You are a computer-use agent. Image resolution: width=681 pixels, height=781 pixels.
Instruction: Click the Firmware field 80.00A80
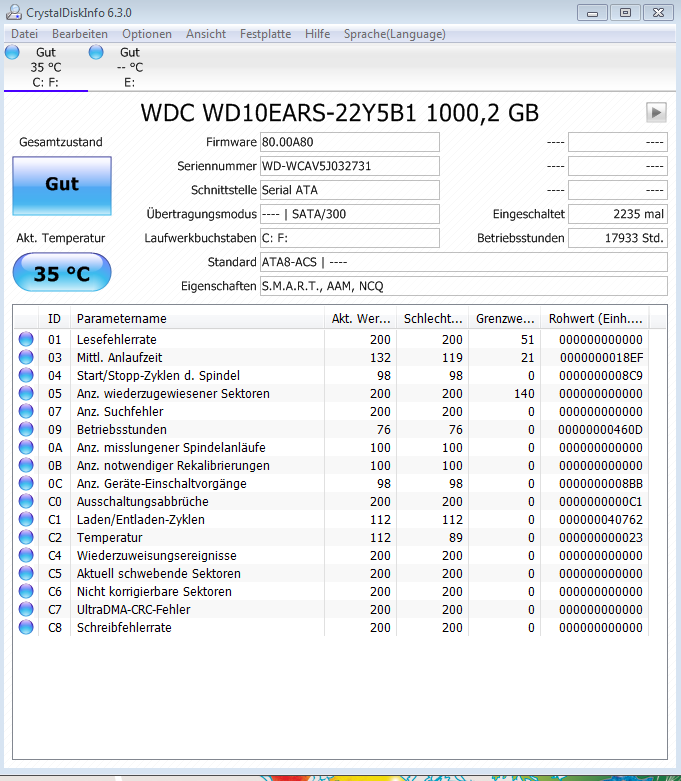350,142
